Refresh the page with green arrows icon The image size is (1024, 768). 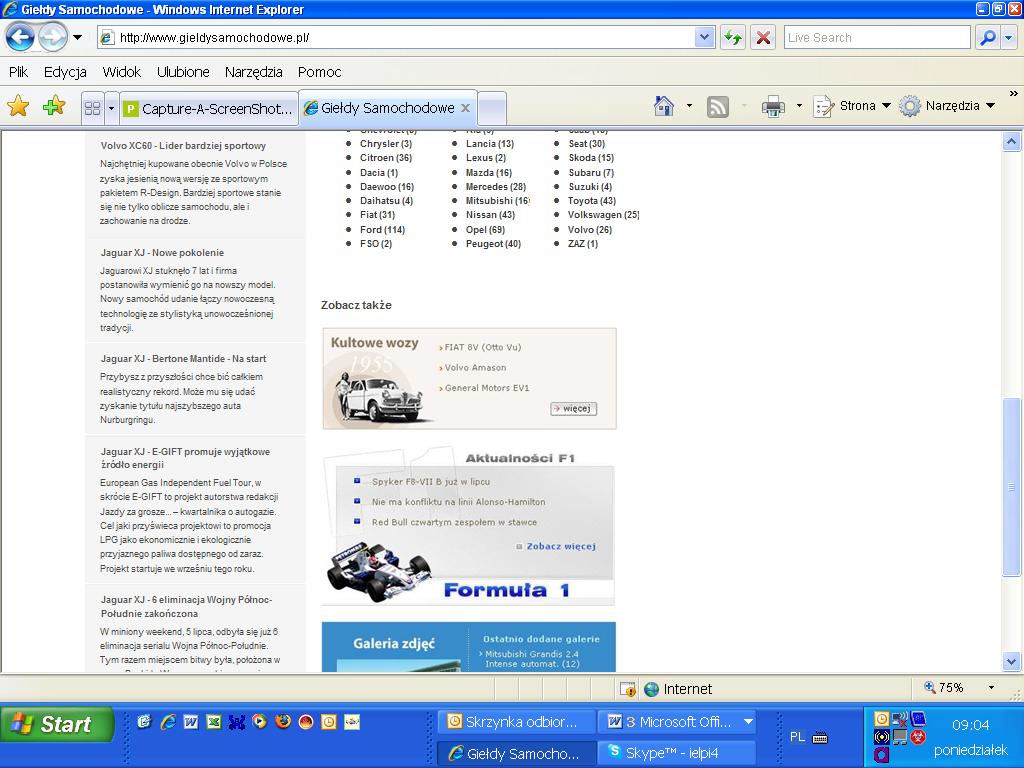[733, 37]
